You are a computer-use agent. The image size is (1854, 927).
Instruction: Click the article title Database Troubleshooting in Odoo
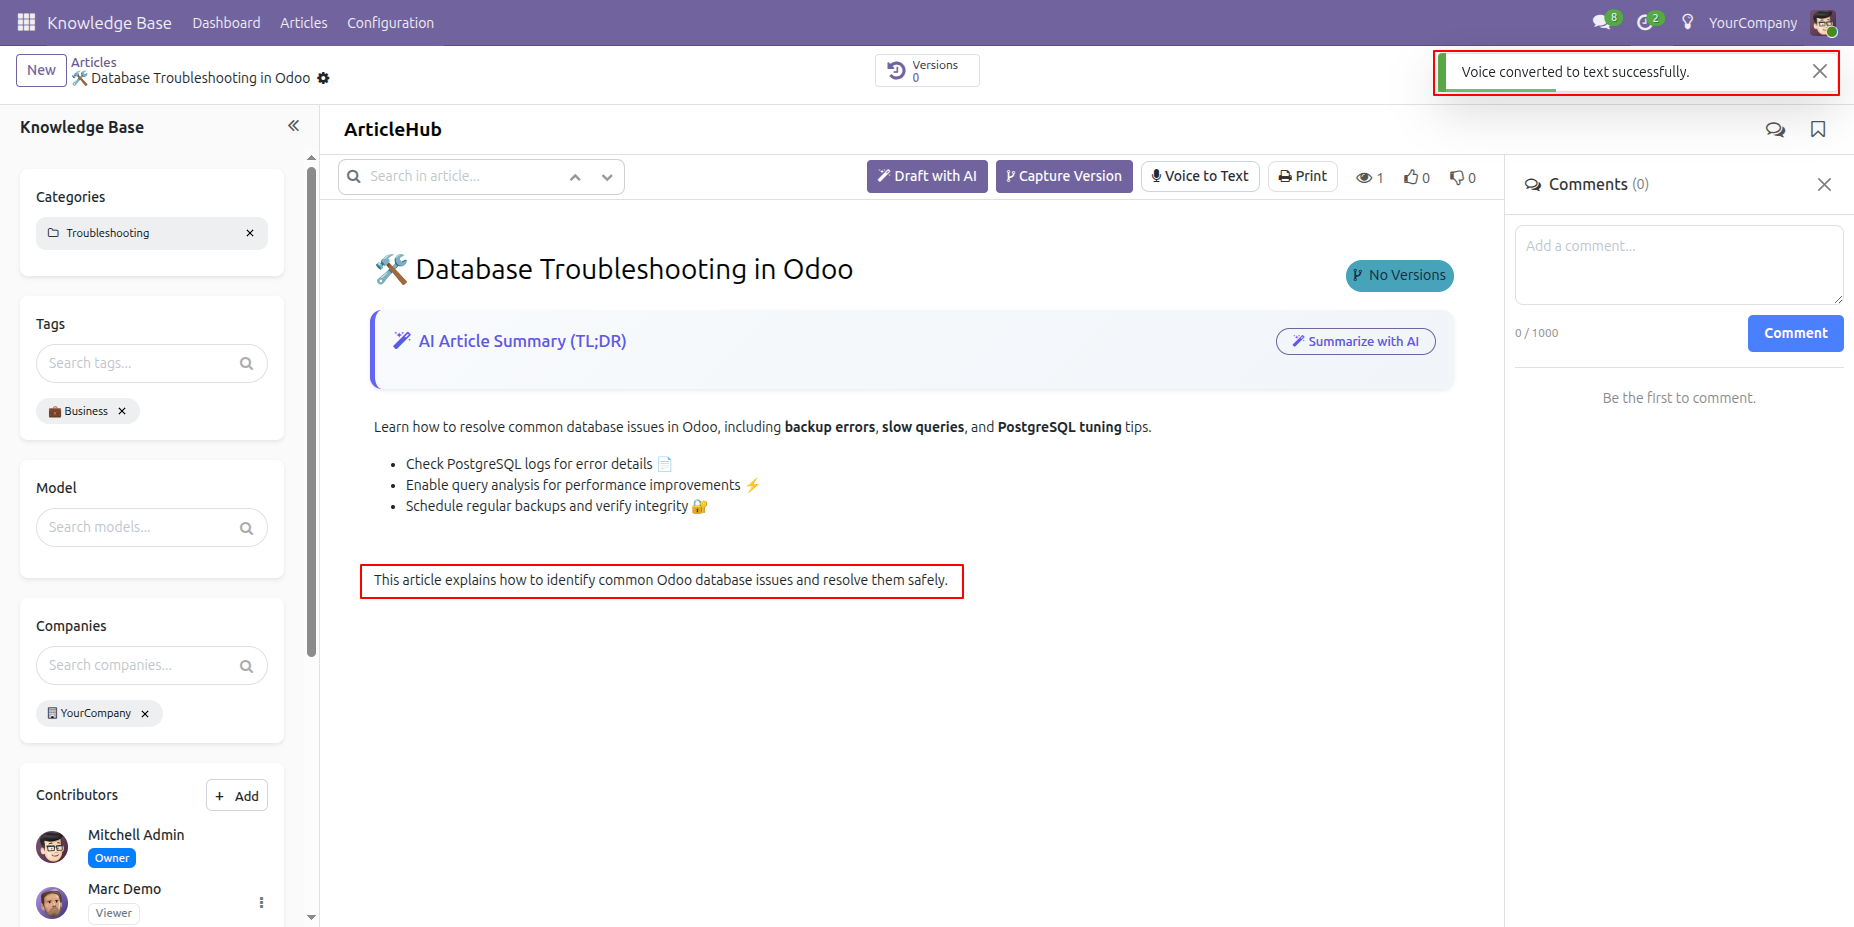pos(614,269)
